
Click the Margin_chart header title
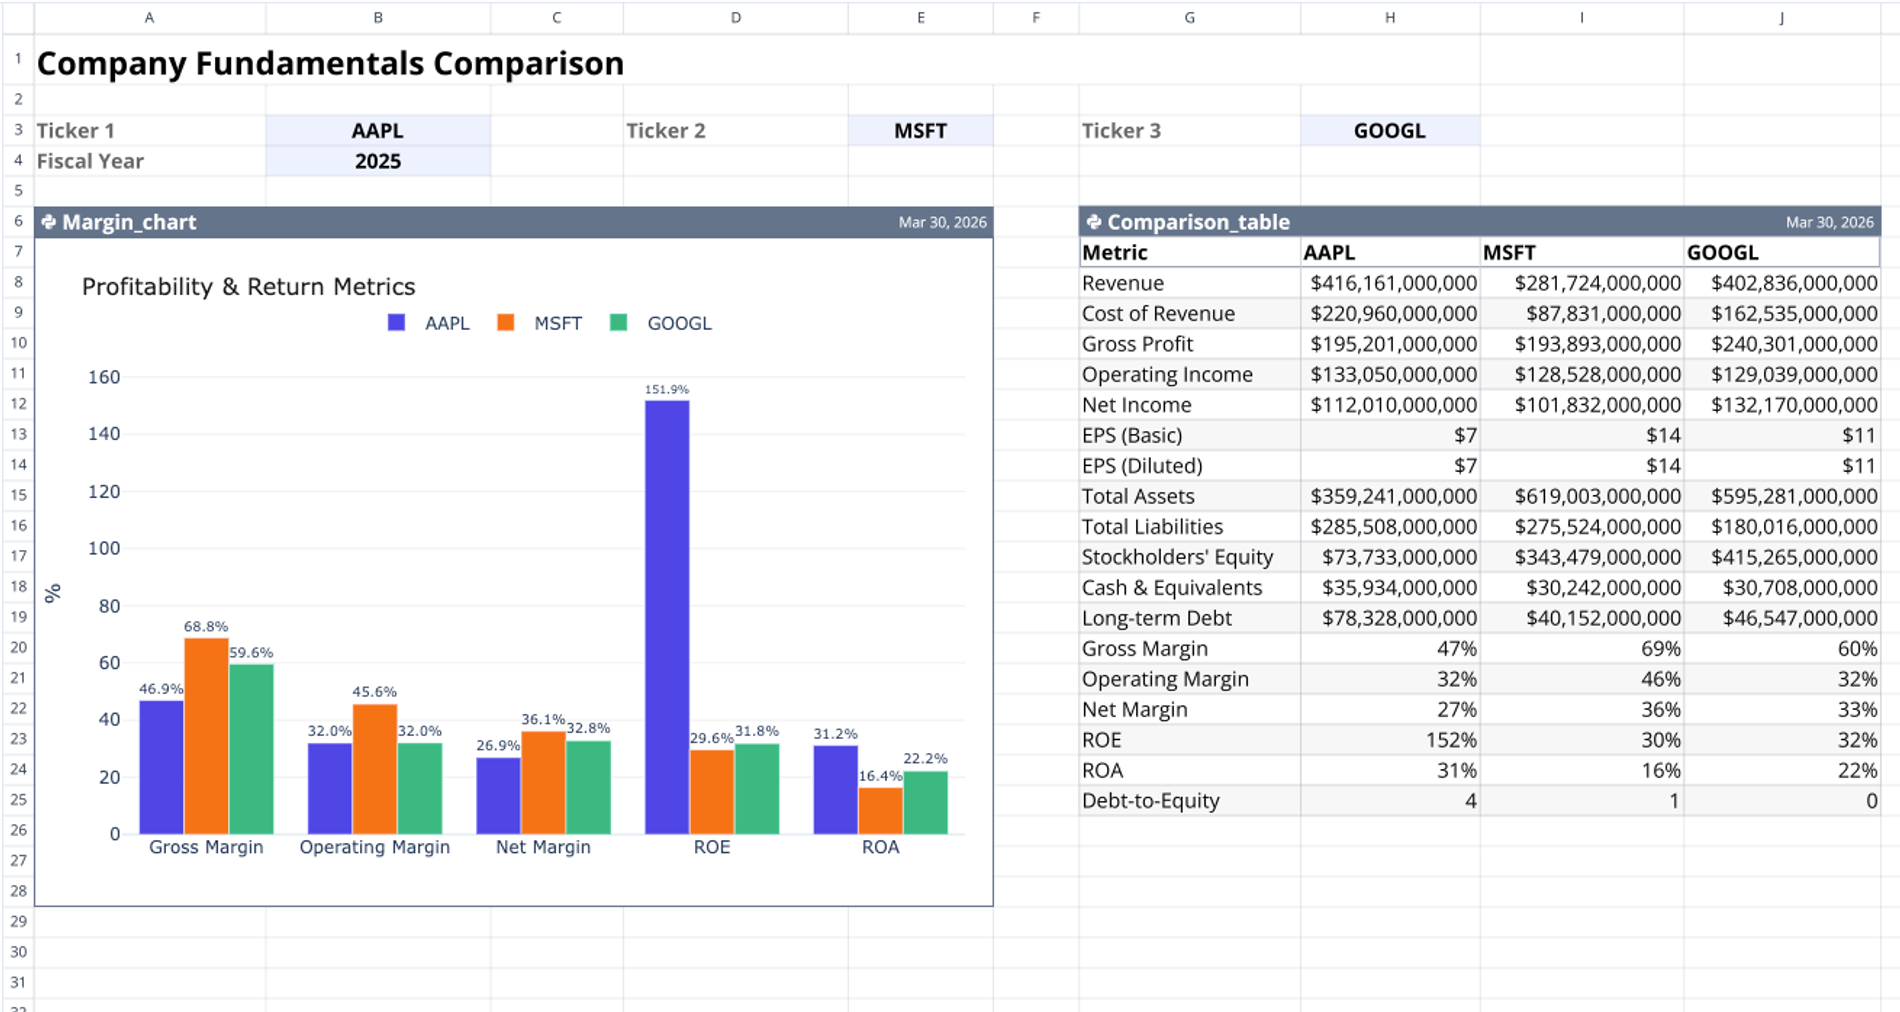(x=129, y=222)
